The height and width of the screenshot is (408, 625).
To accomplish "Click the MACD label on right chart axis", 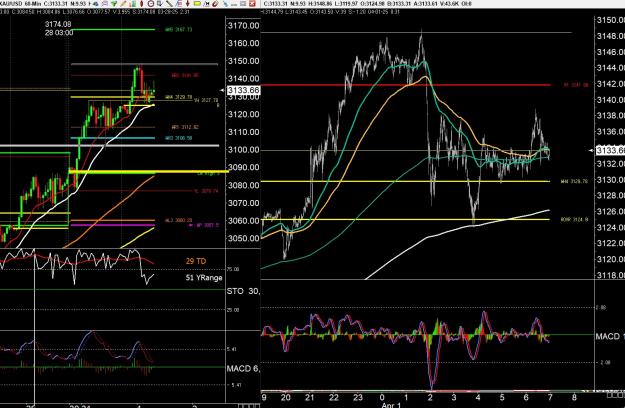I will coord(610,336).
